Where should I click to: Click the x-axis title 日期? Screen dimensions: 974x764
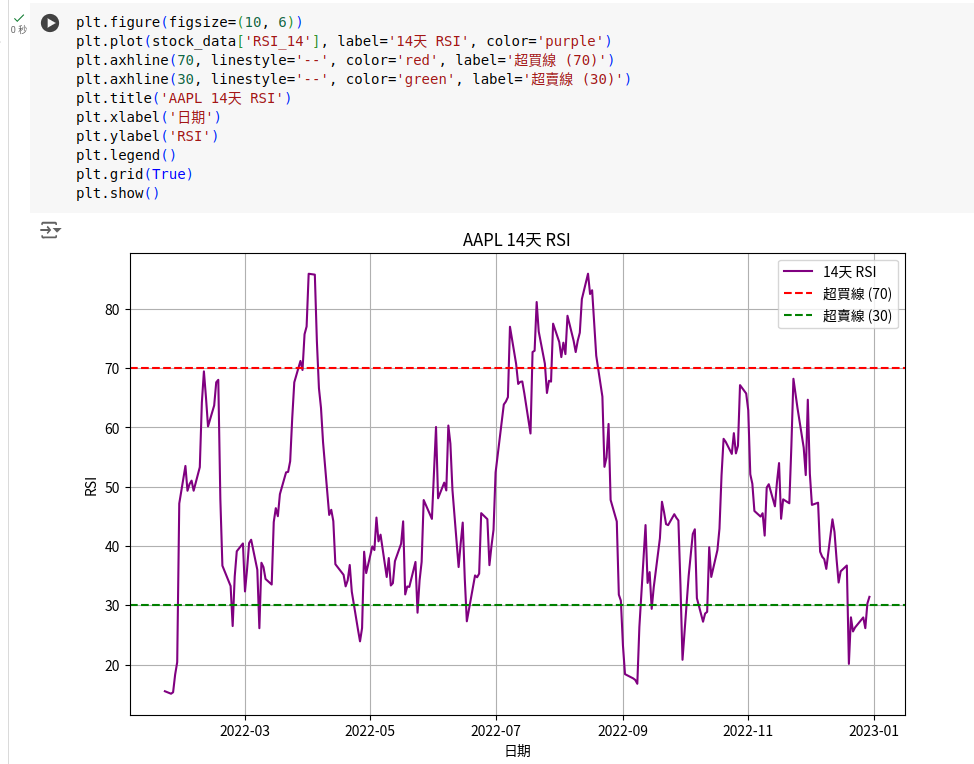click(517, 751)
